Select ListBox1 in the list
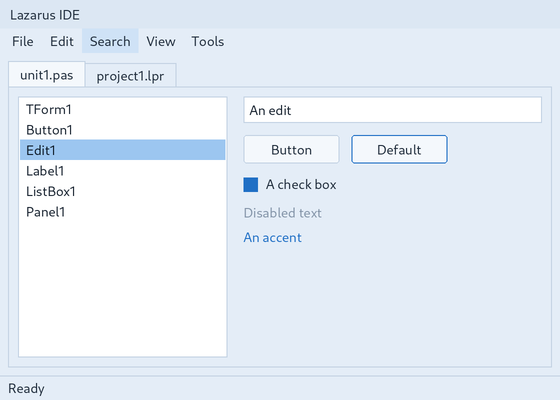Screen dimensions: 560x400 click(122, 191)
